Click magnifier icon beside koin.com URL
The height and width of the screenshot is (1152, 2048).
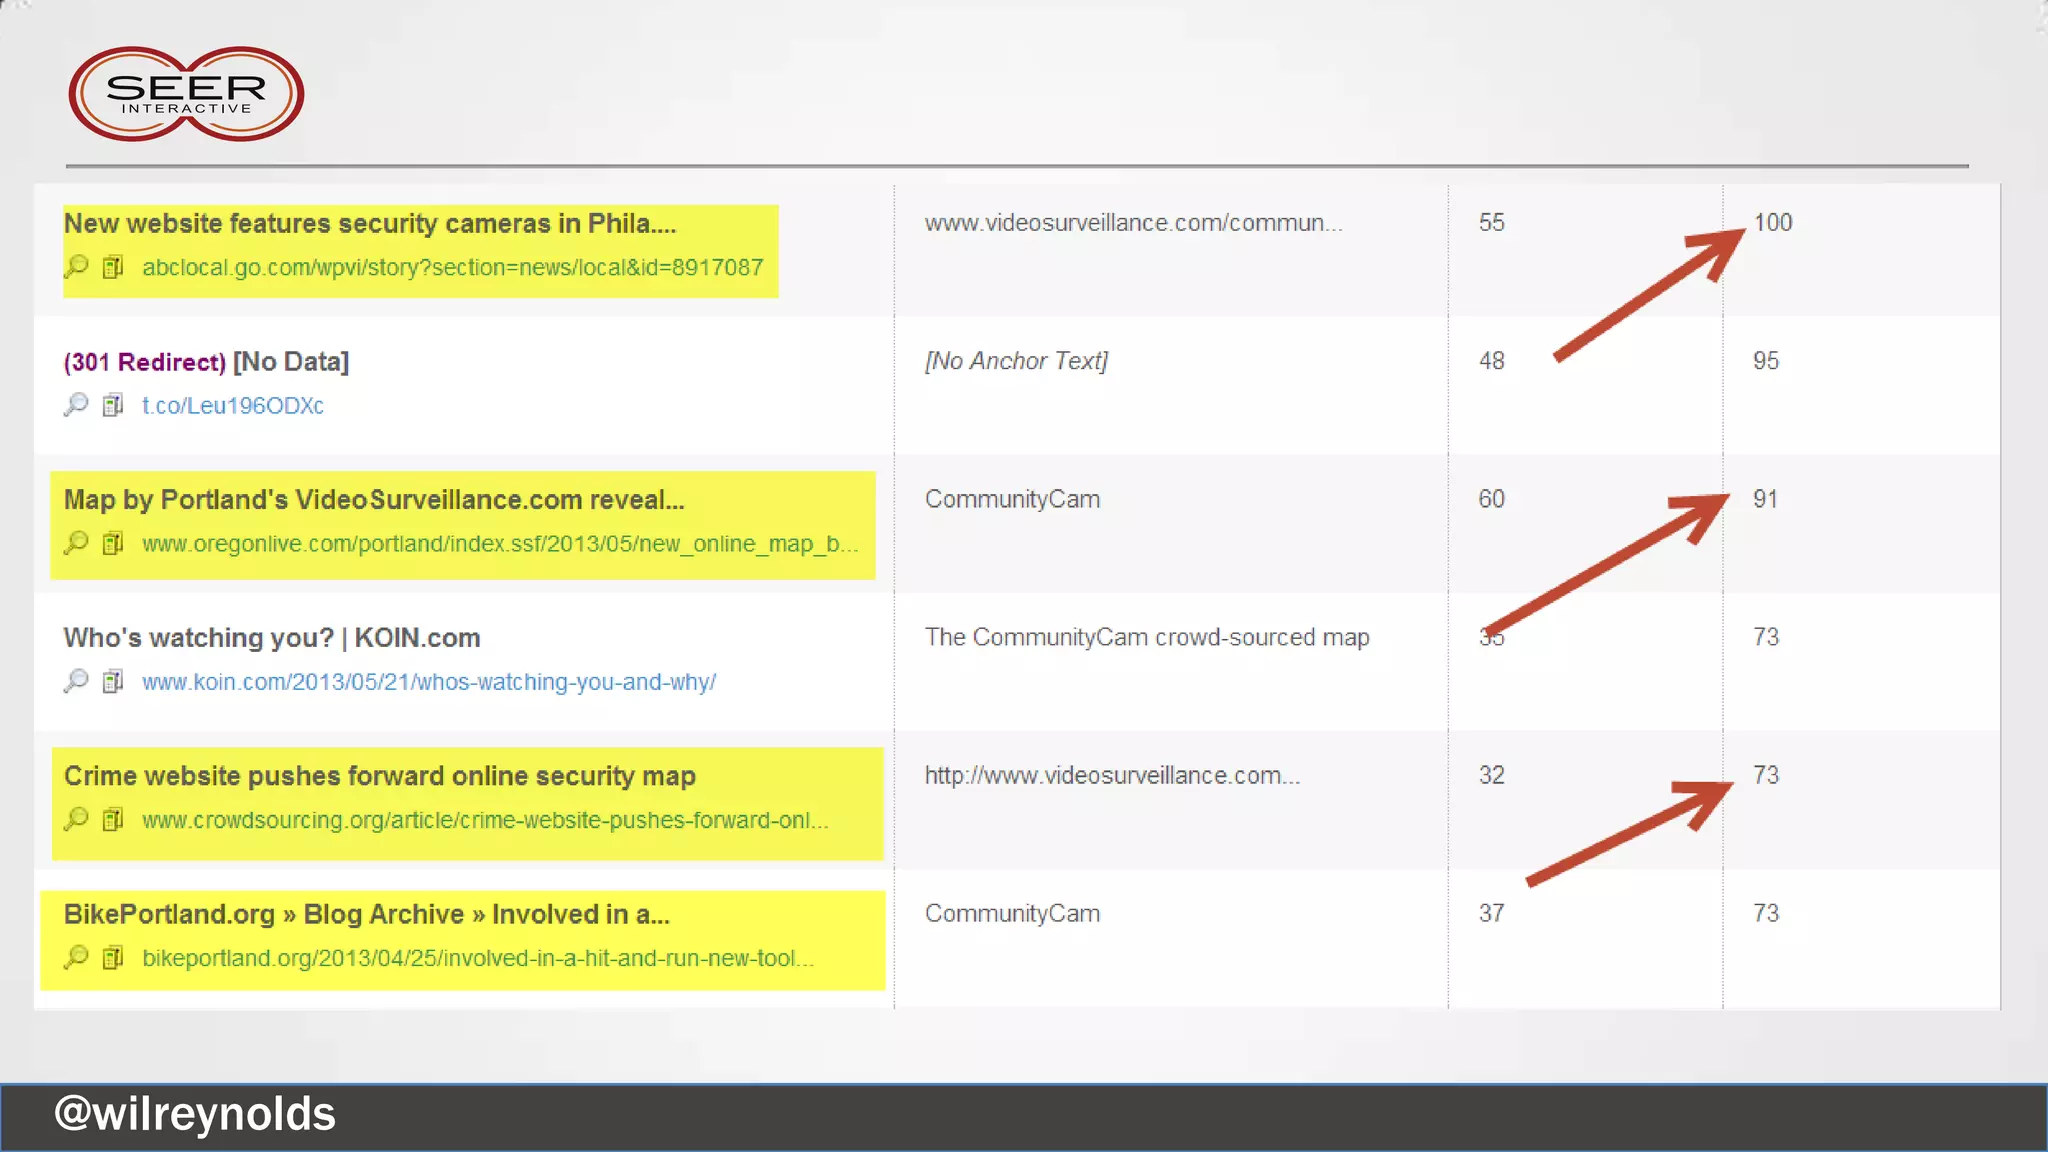coord(76,681)
